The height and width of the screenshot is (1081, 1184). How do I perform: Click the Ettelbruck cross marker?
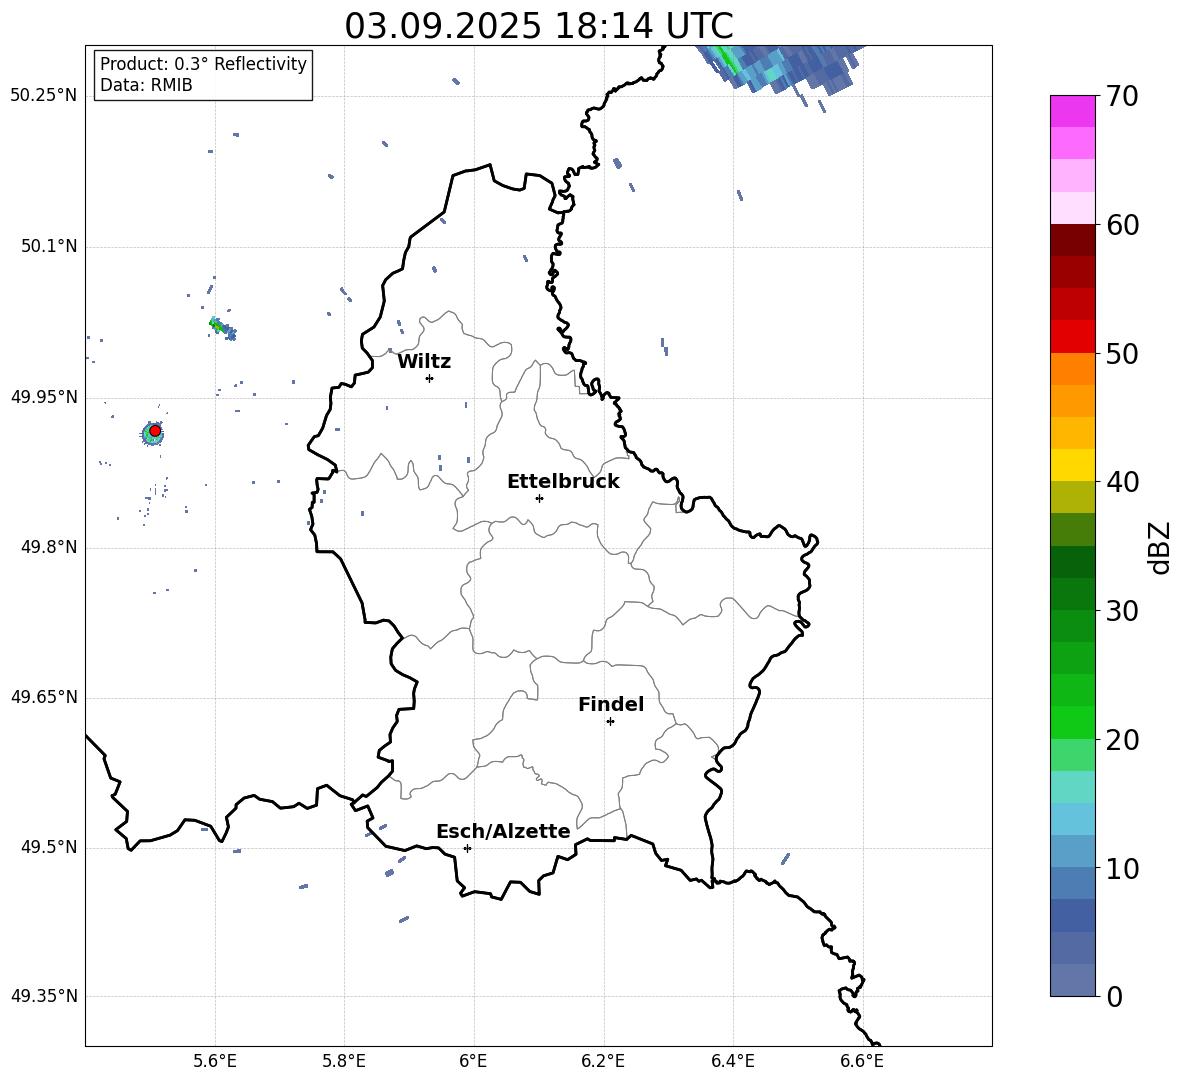(539, 498)
